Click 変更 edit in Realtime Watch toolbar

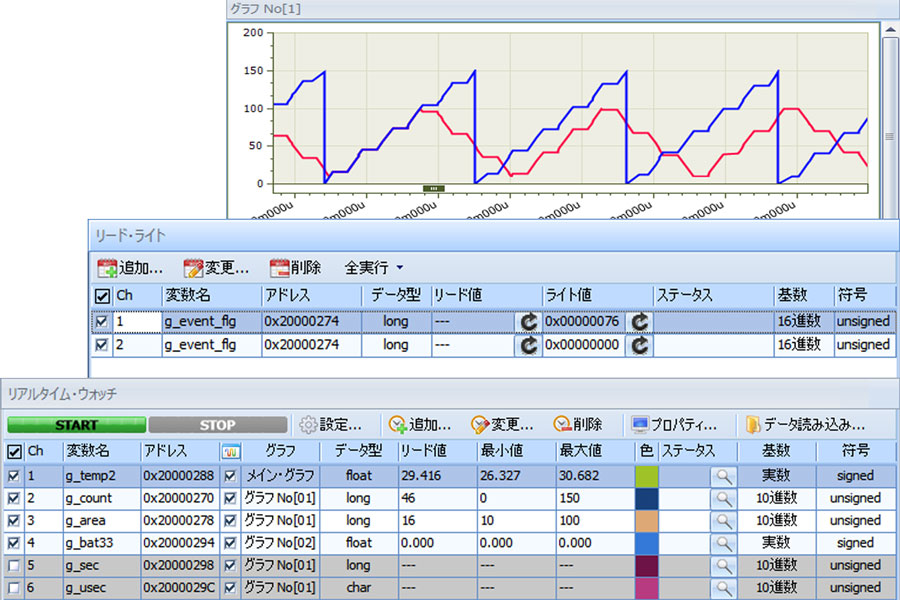point(502,425)
